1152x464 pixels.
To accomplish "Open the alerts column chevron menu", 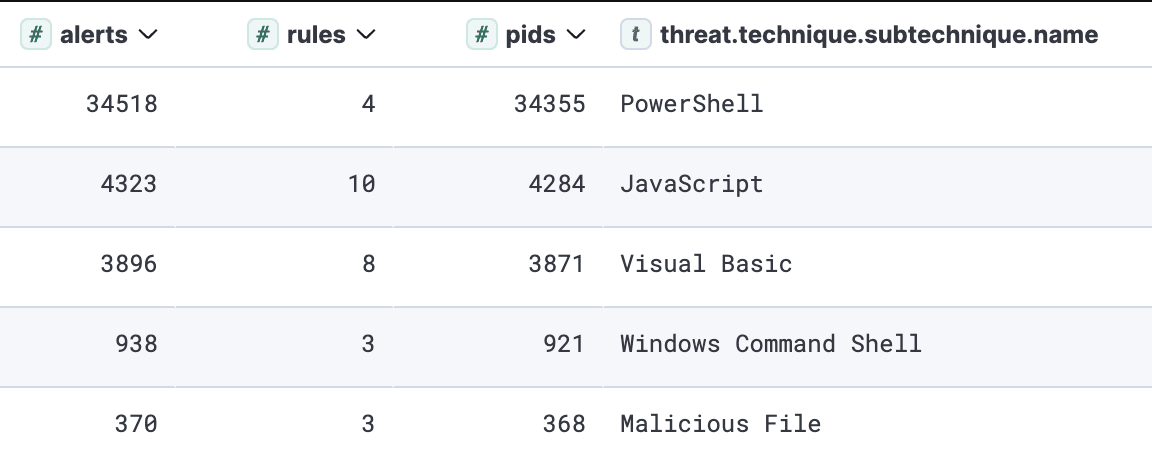I will pyautogui.click(x=148, y=36).
